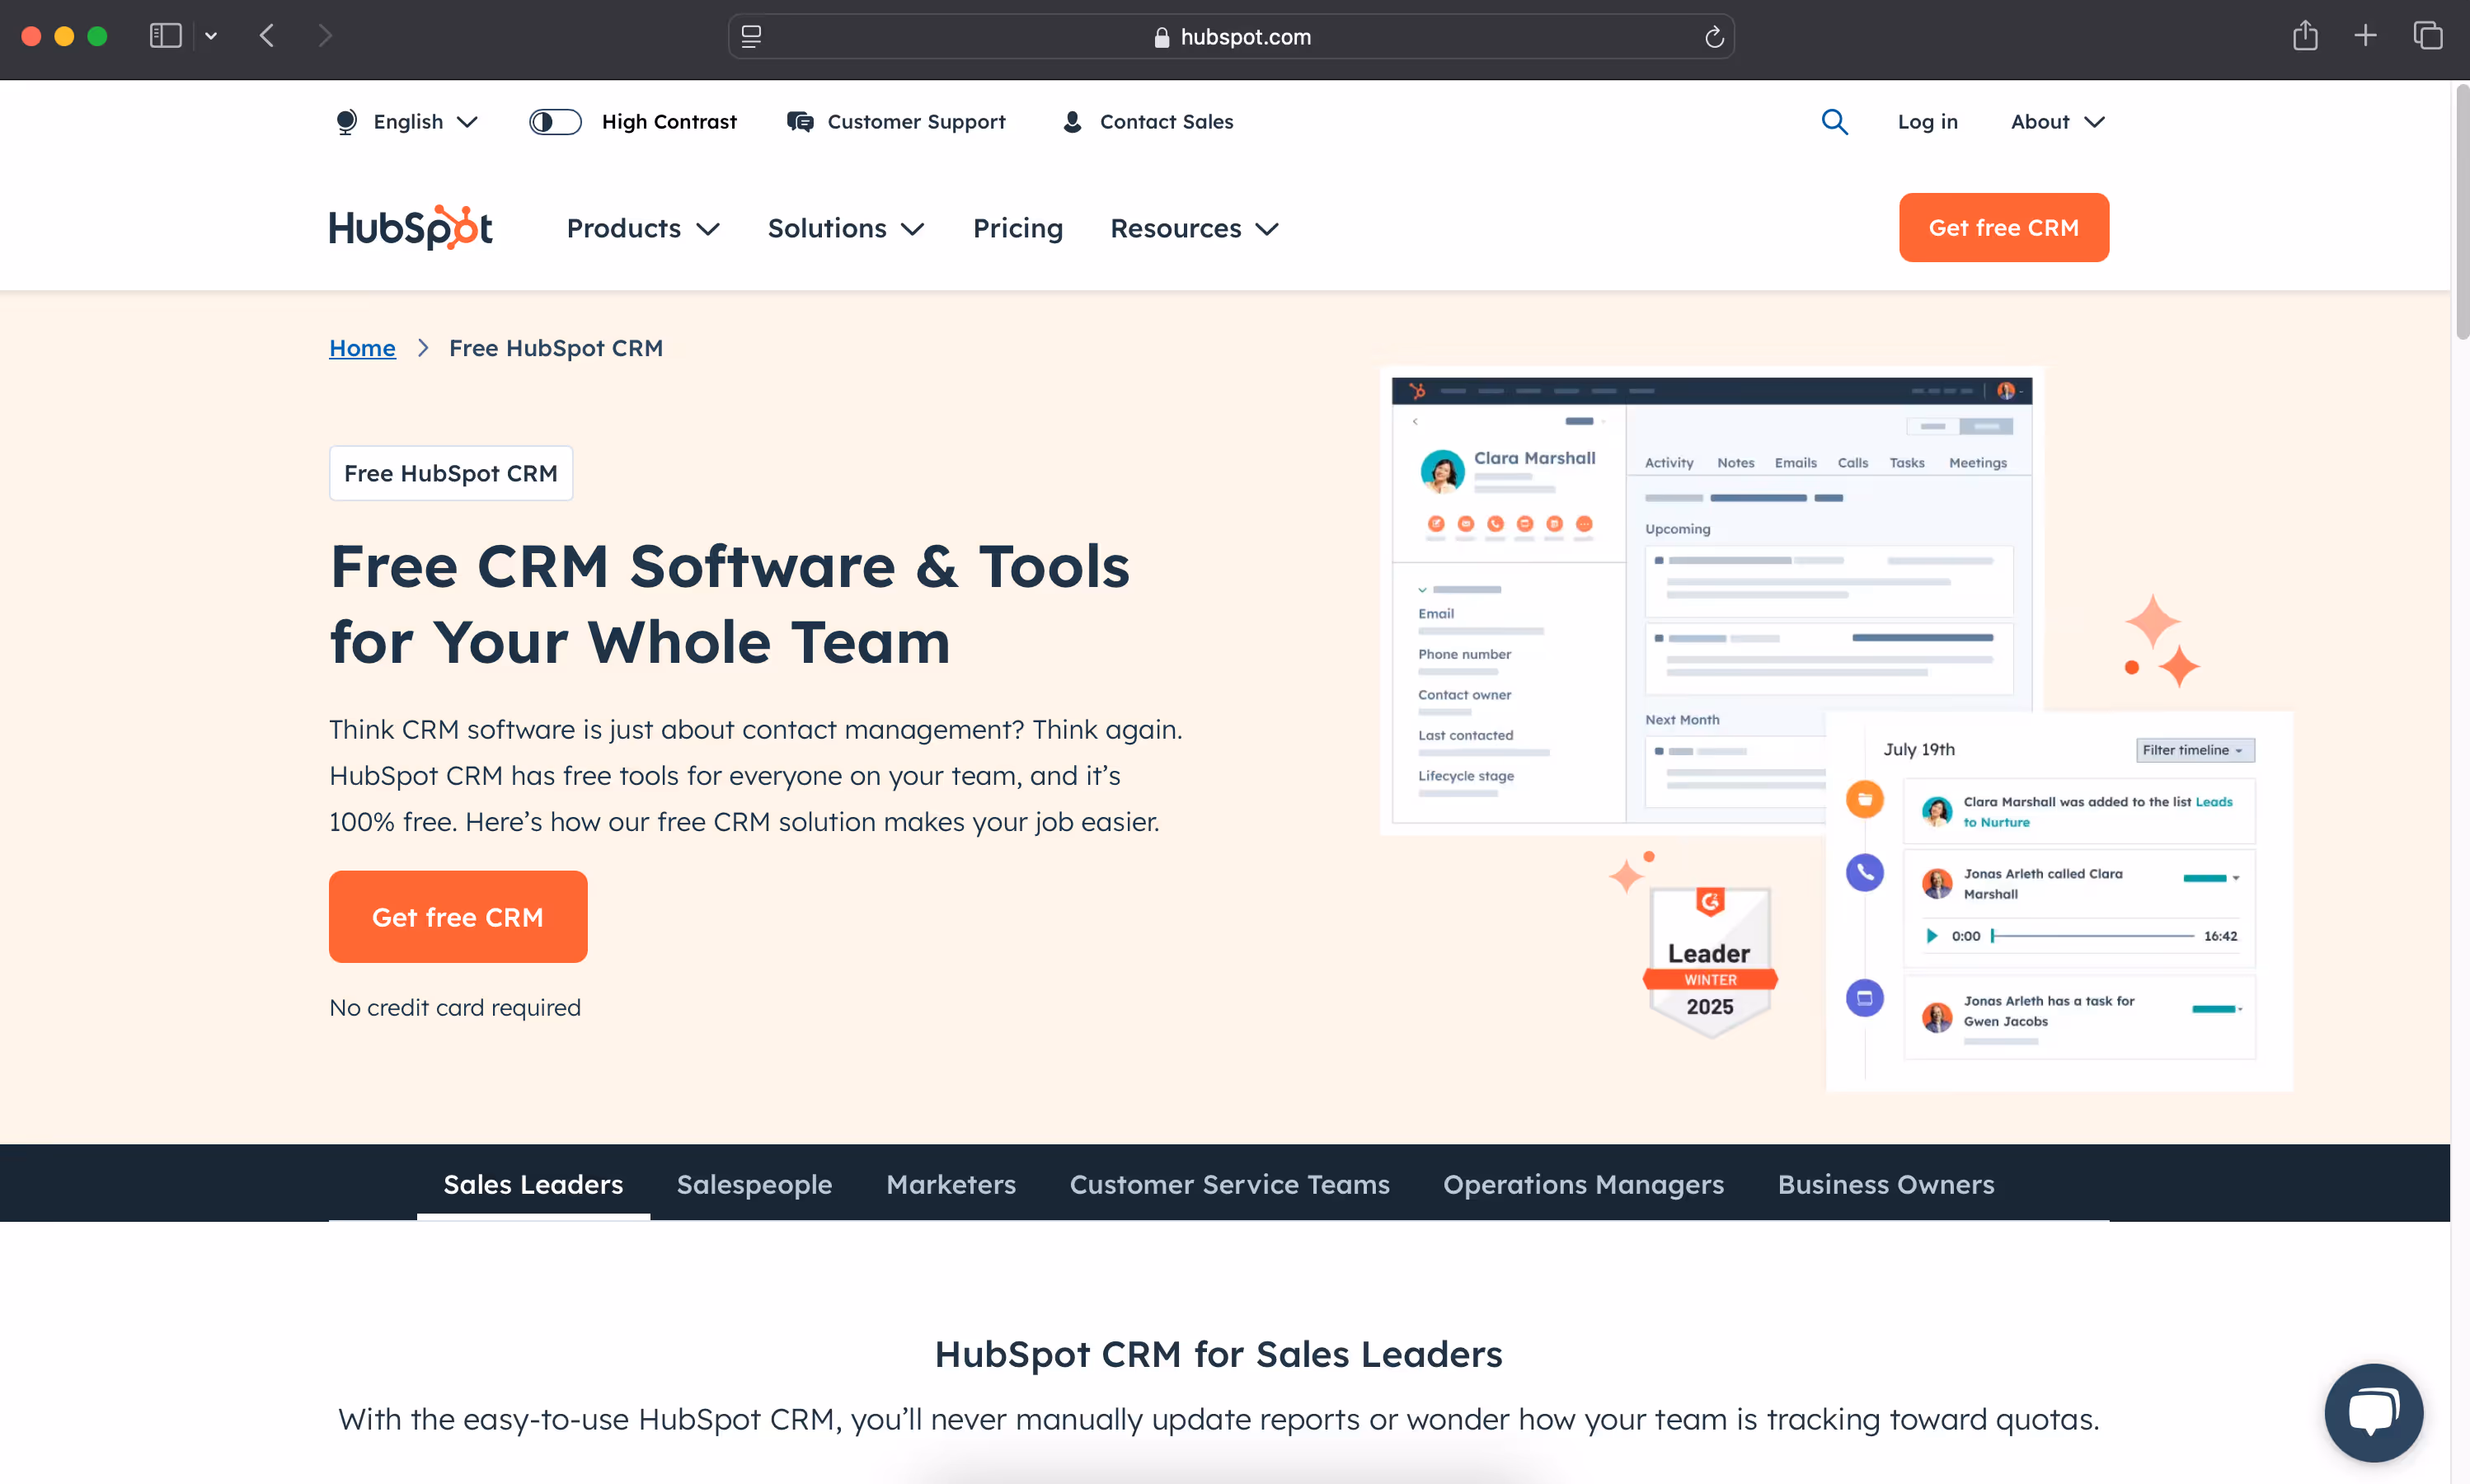Click the Customer Support chat icon
The width and height of the screenshot is (2470, 1484).
799,121
